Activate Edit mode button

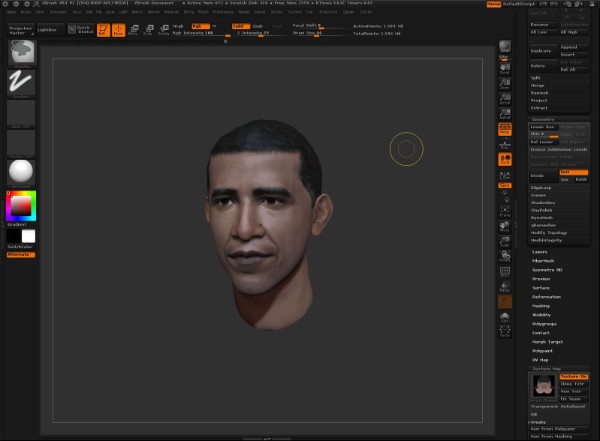click(x=103, y=30)
